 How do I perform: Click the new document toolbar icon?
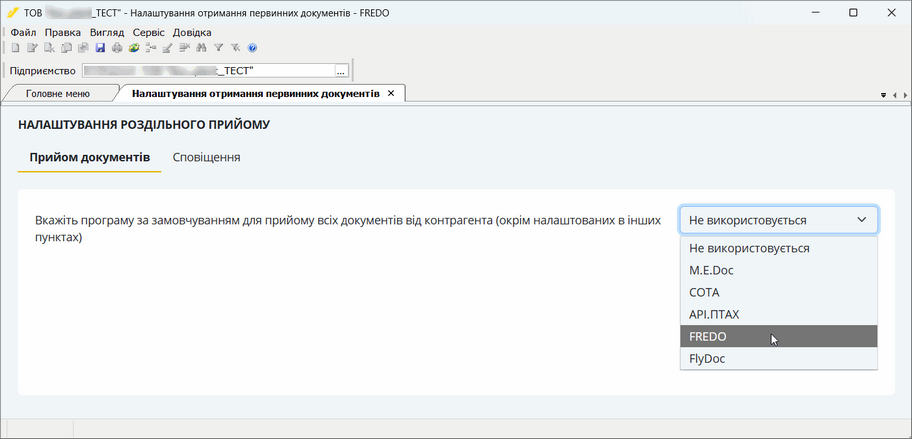pyautogui.click(x=16, y=48)
